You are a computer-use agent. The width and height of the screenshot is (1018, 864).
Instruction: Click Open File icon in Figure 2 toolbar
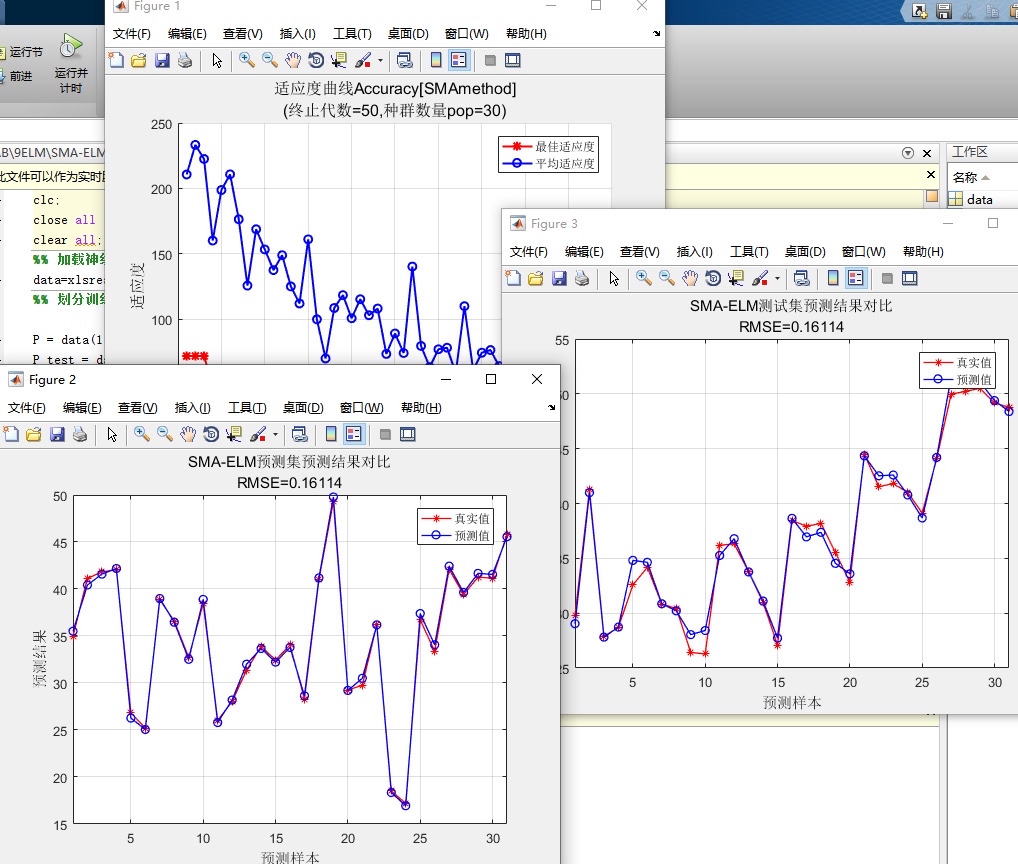(x=34, y=434)
